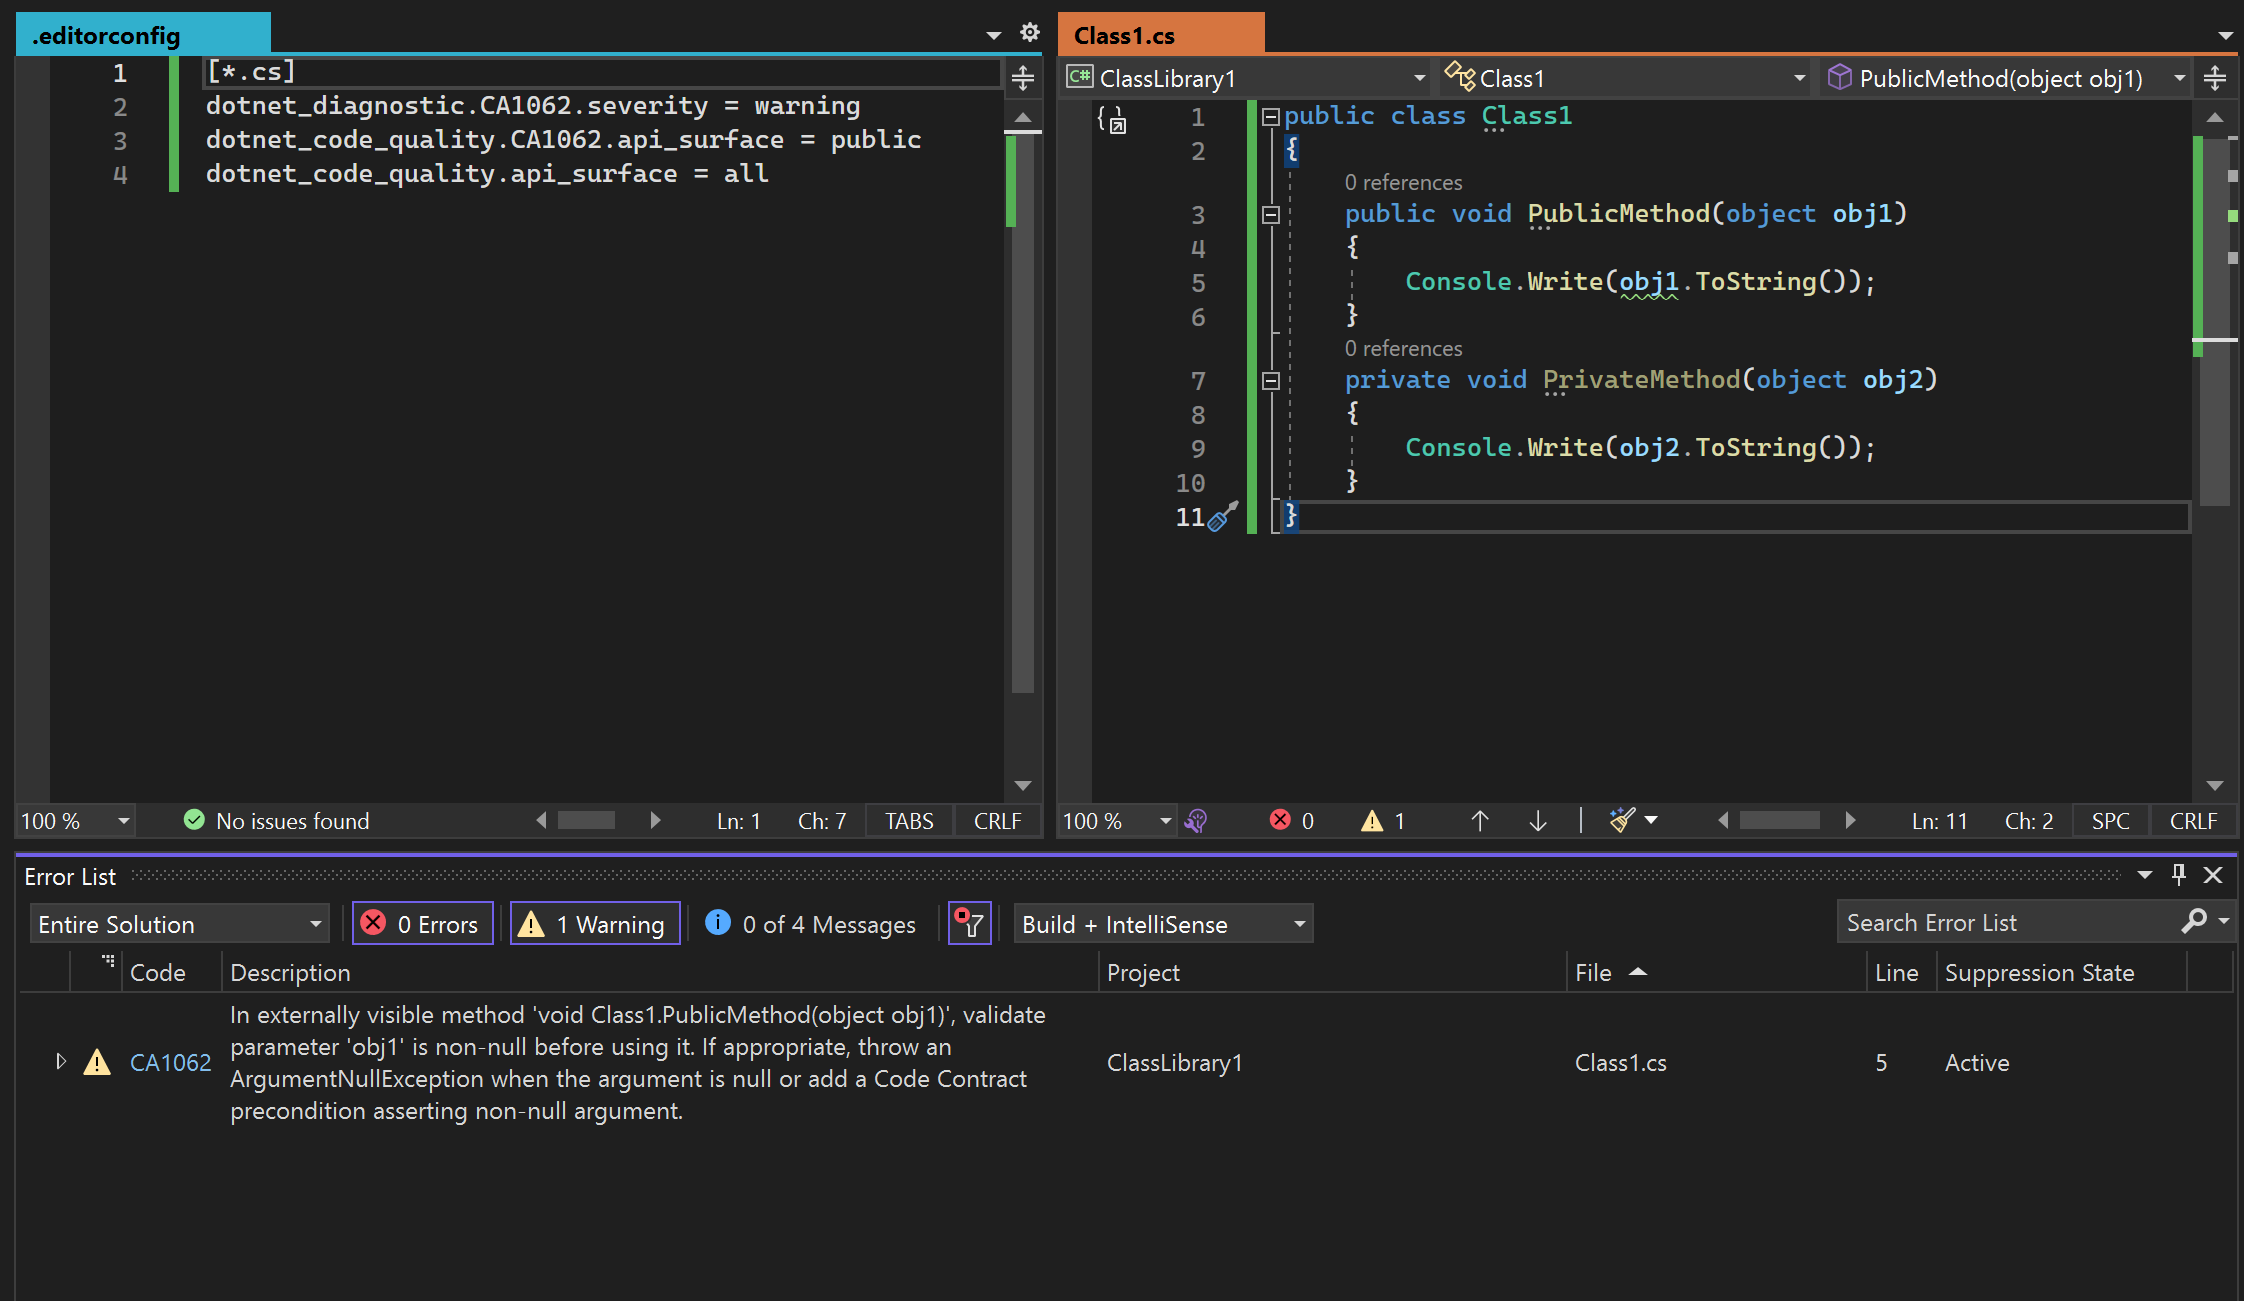Collapse the PublicMethod code region
This screenshot has width=2244, height=1301.
1270,213
